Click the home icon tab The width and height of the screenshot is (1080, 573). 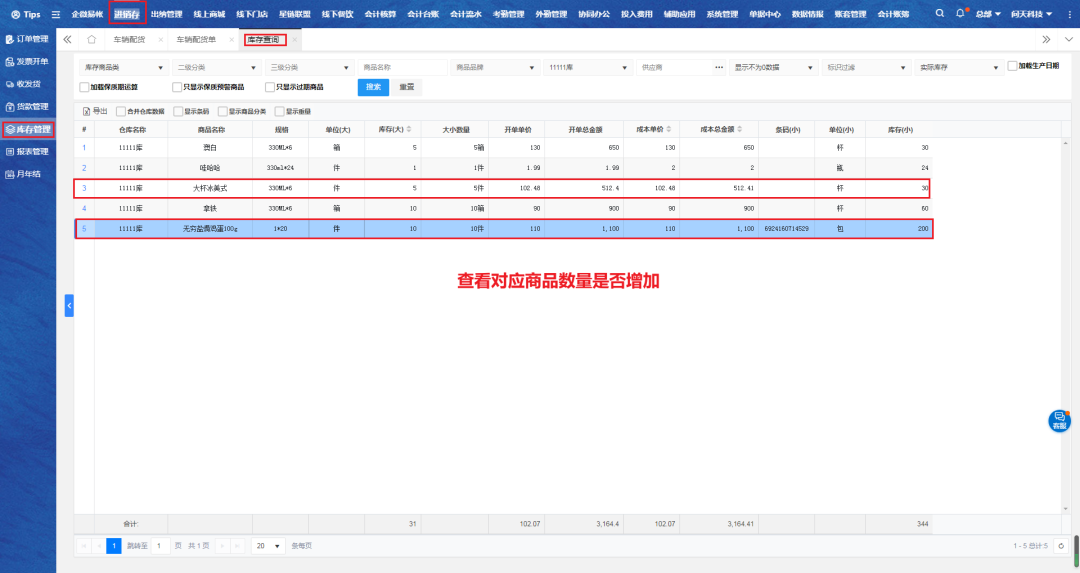coord(91,40)
